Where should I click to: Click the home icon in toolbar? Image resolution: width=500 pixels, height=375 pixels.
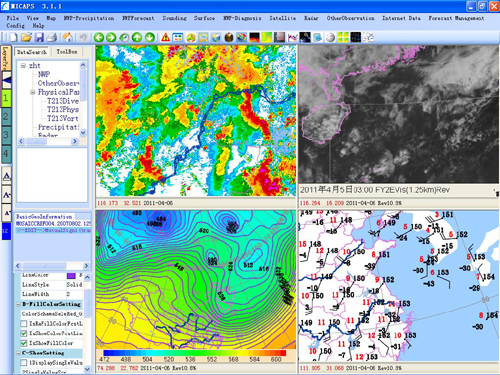tap(68, 37)
